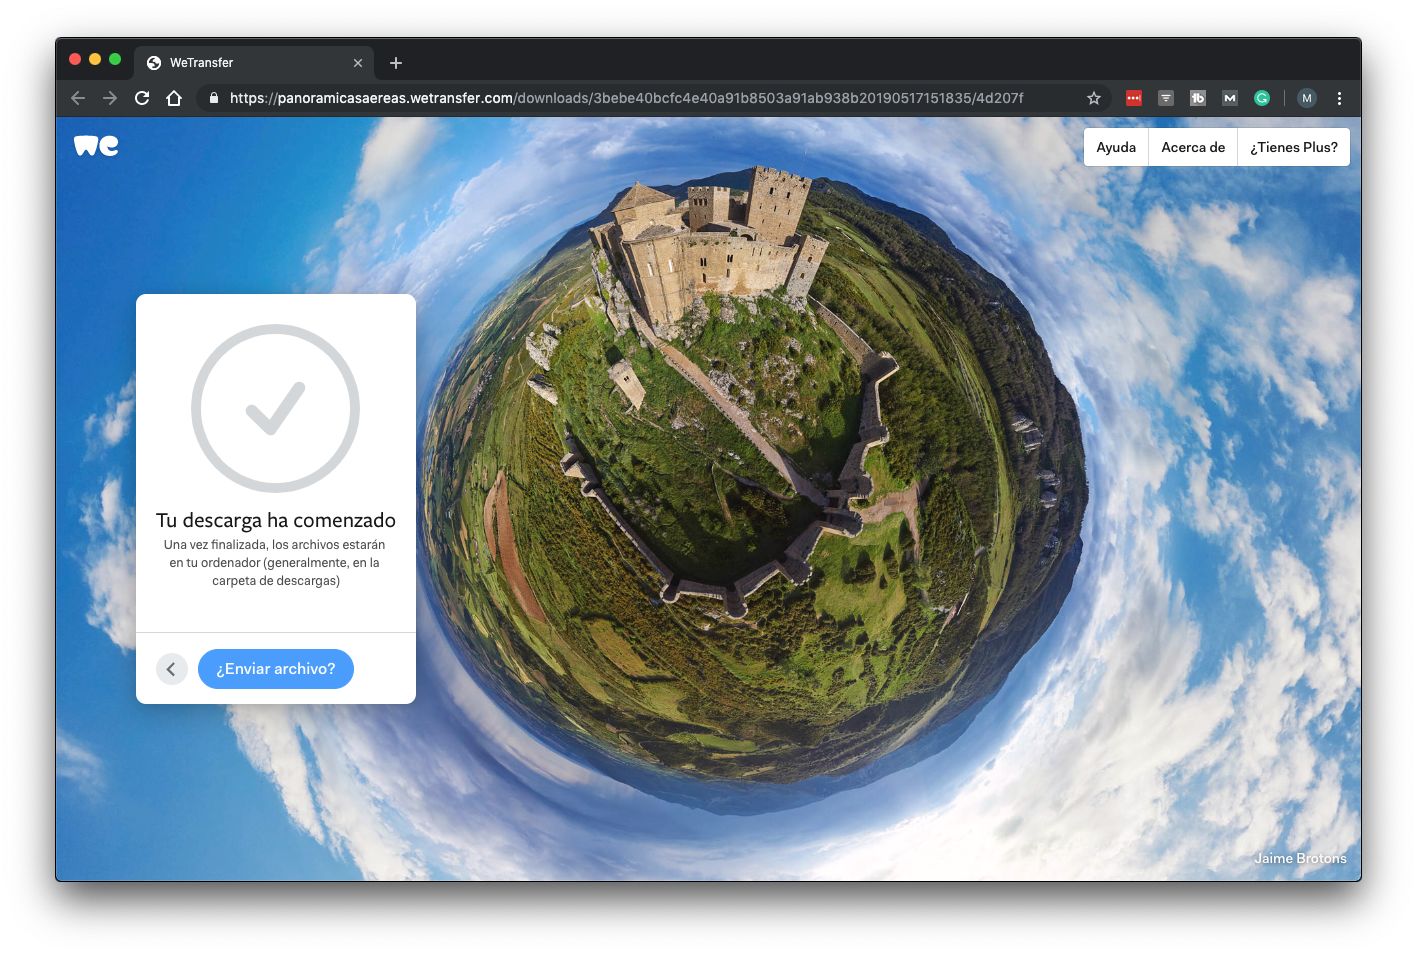
Task: Open the red password manager extension
Action: 1134,98
